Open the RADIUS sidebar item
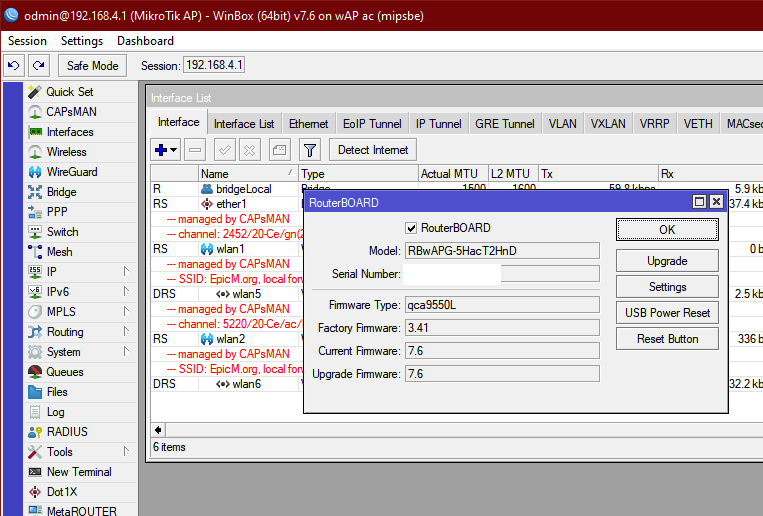Viewport: 763px width, 516px height. click(67, 432)
